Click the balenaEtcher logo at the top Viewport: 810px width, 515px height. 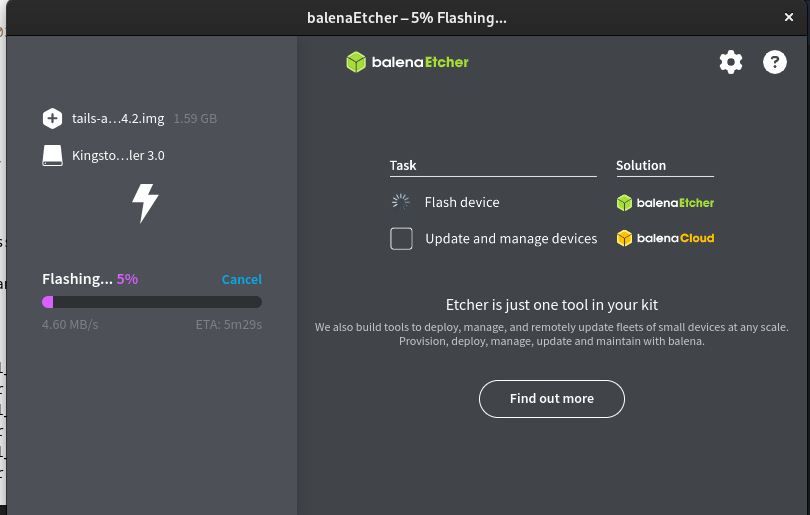[x=407, y=62]
